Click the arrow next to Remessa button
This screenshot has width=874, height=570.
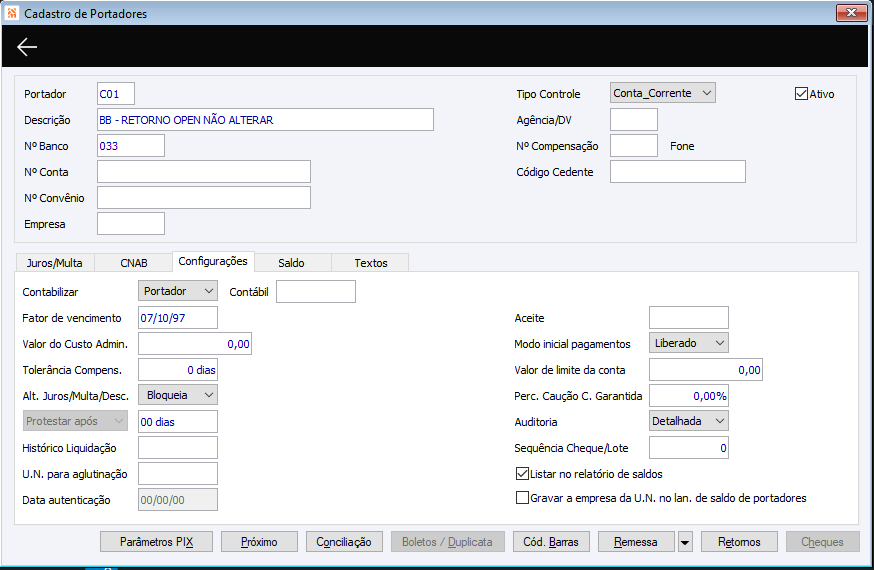[x=685, y=542]
